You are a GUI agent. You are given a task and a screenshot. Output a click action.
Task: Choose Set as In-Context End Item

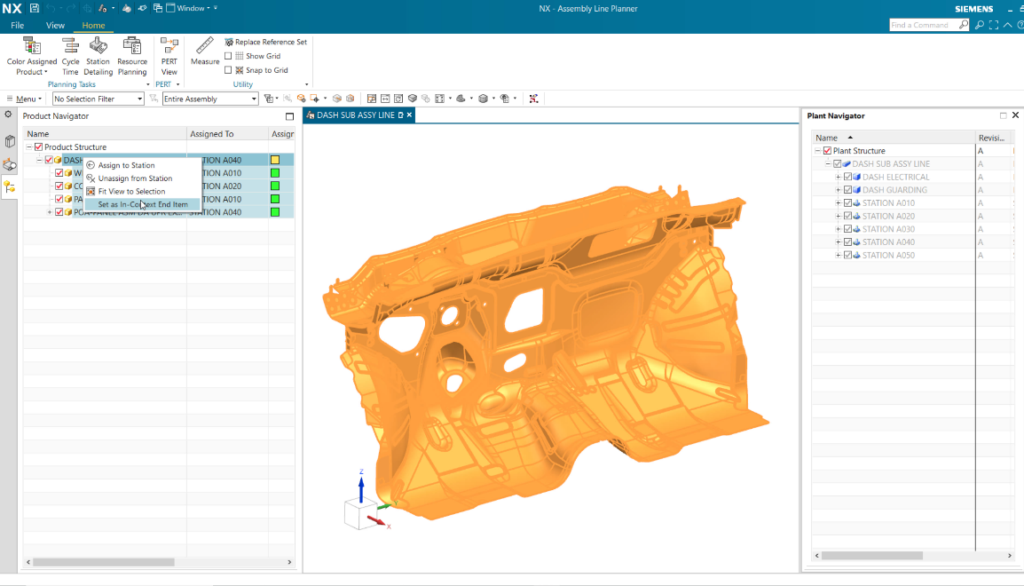click(x=142, y=204)
